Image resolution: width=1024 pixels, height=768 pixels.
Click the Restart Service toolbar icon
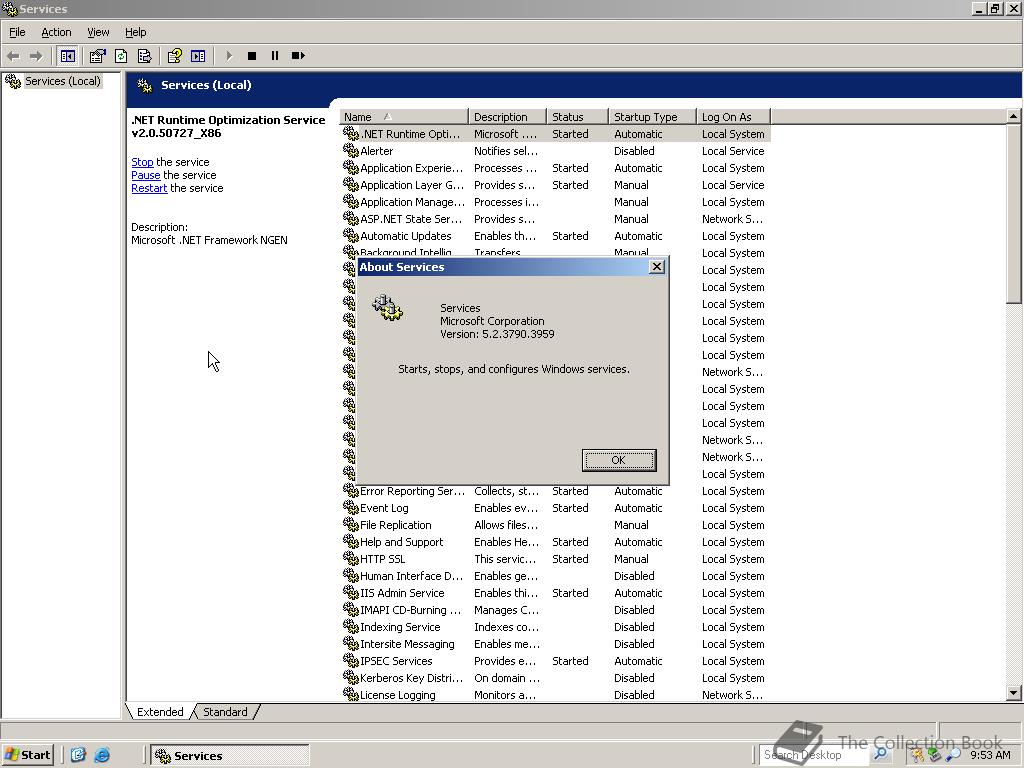click(x=298, y=56)
